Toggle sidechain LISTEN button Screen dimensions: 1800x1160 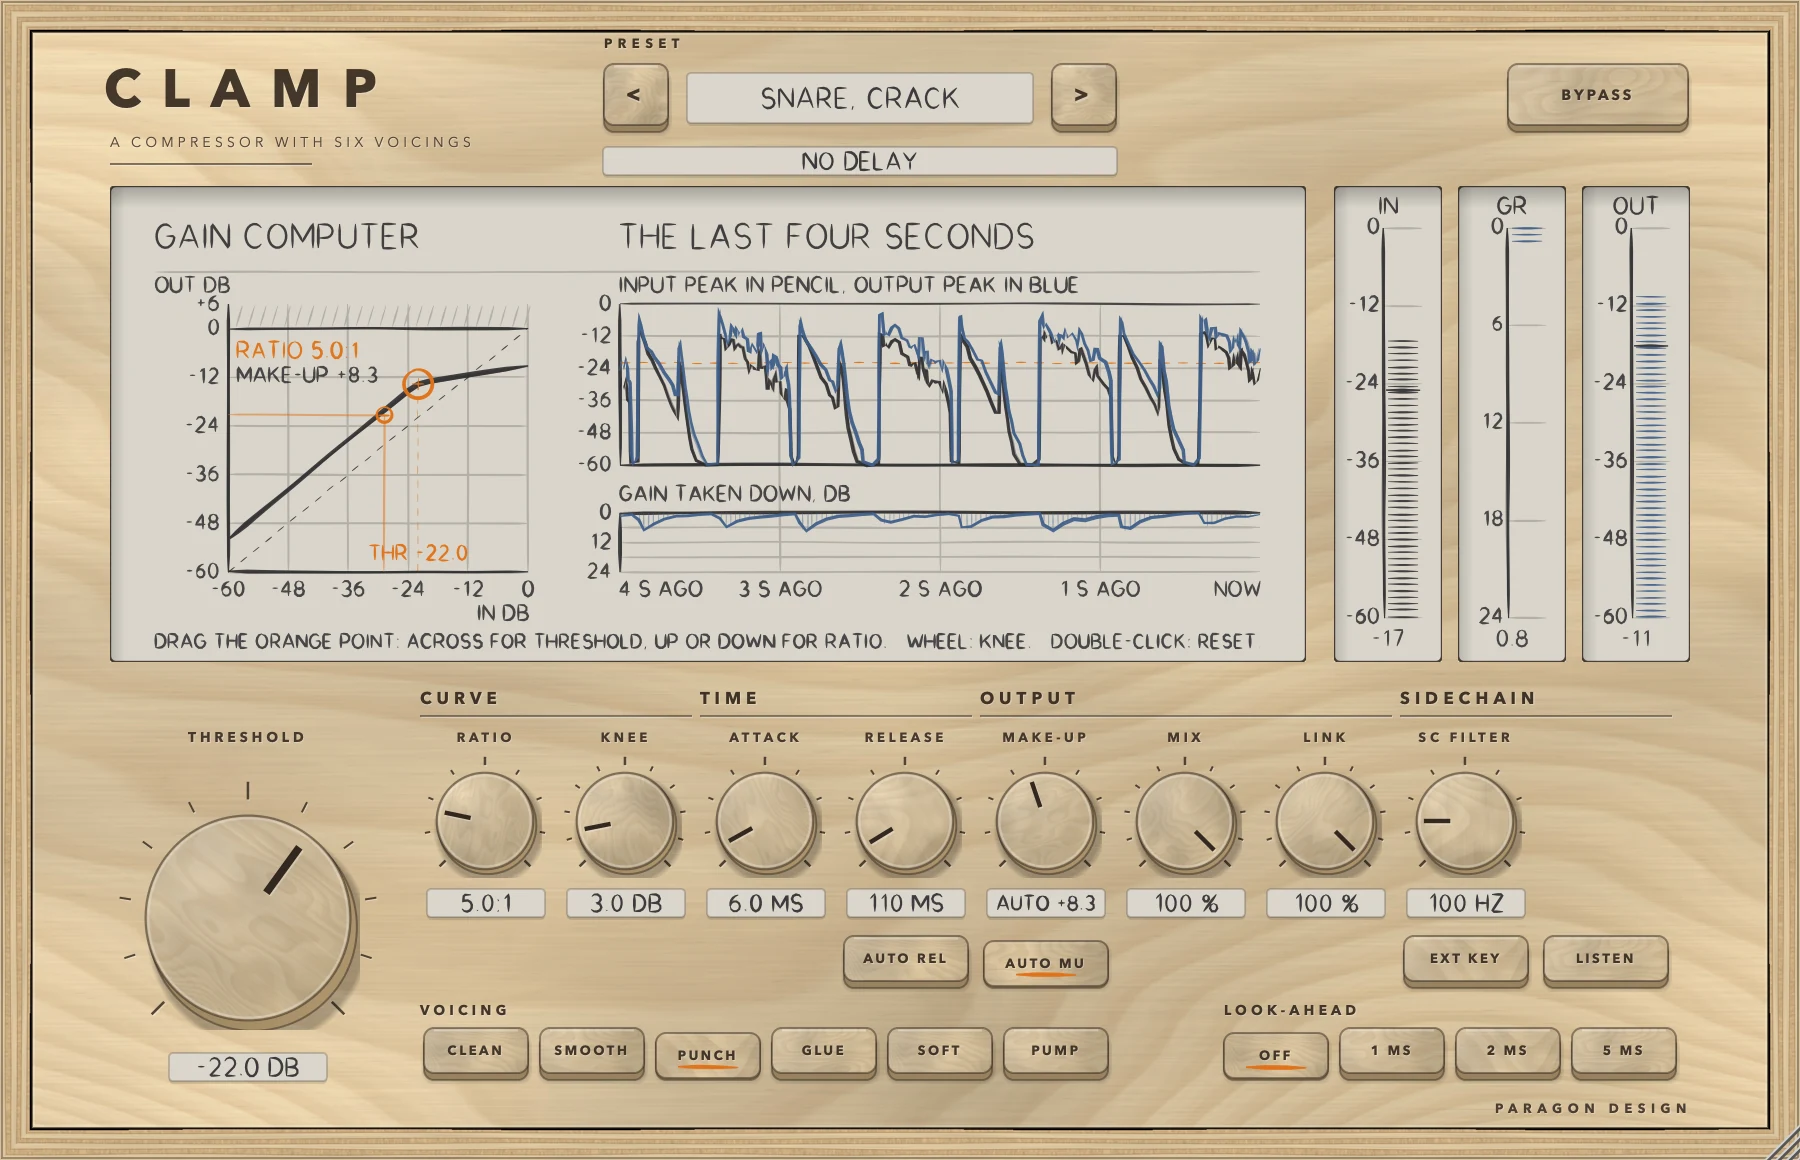1606,959
